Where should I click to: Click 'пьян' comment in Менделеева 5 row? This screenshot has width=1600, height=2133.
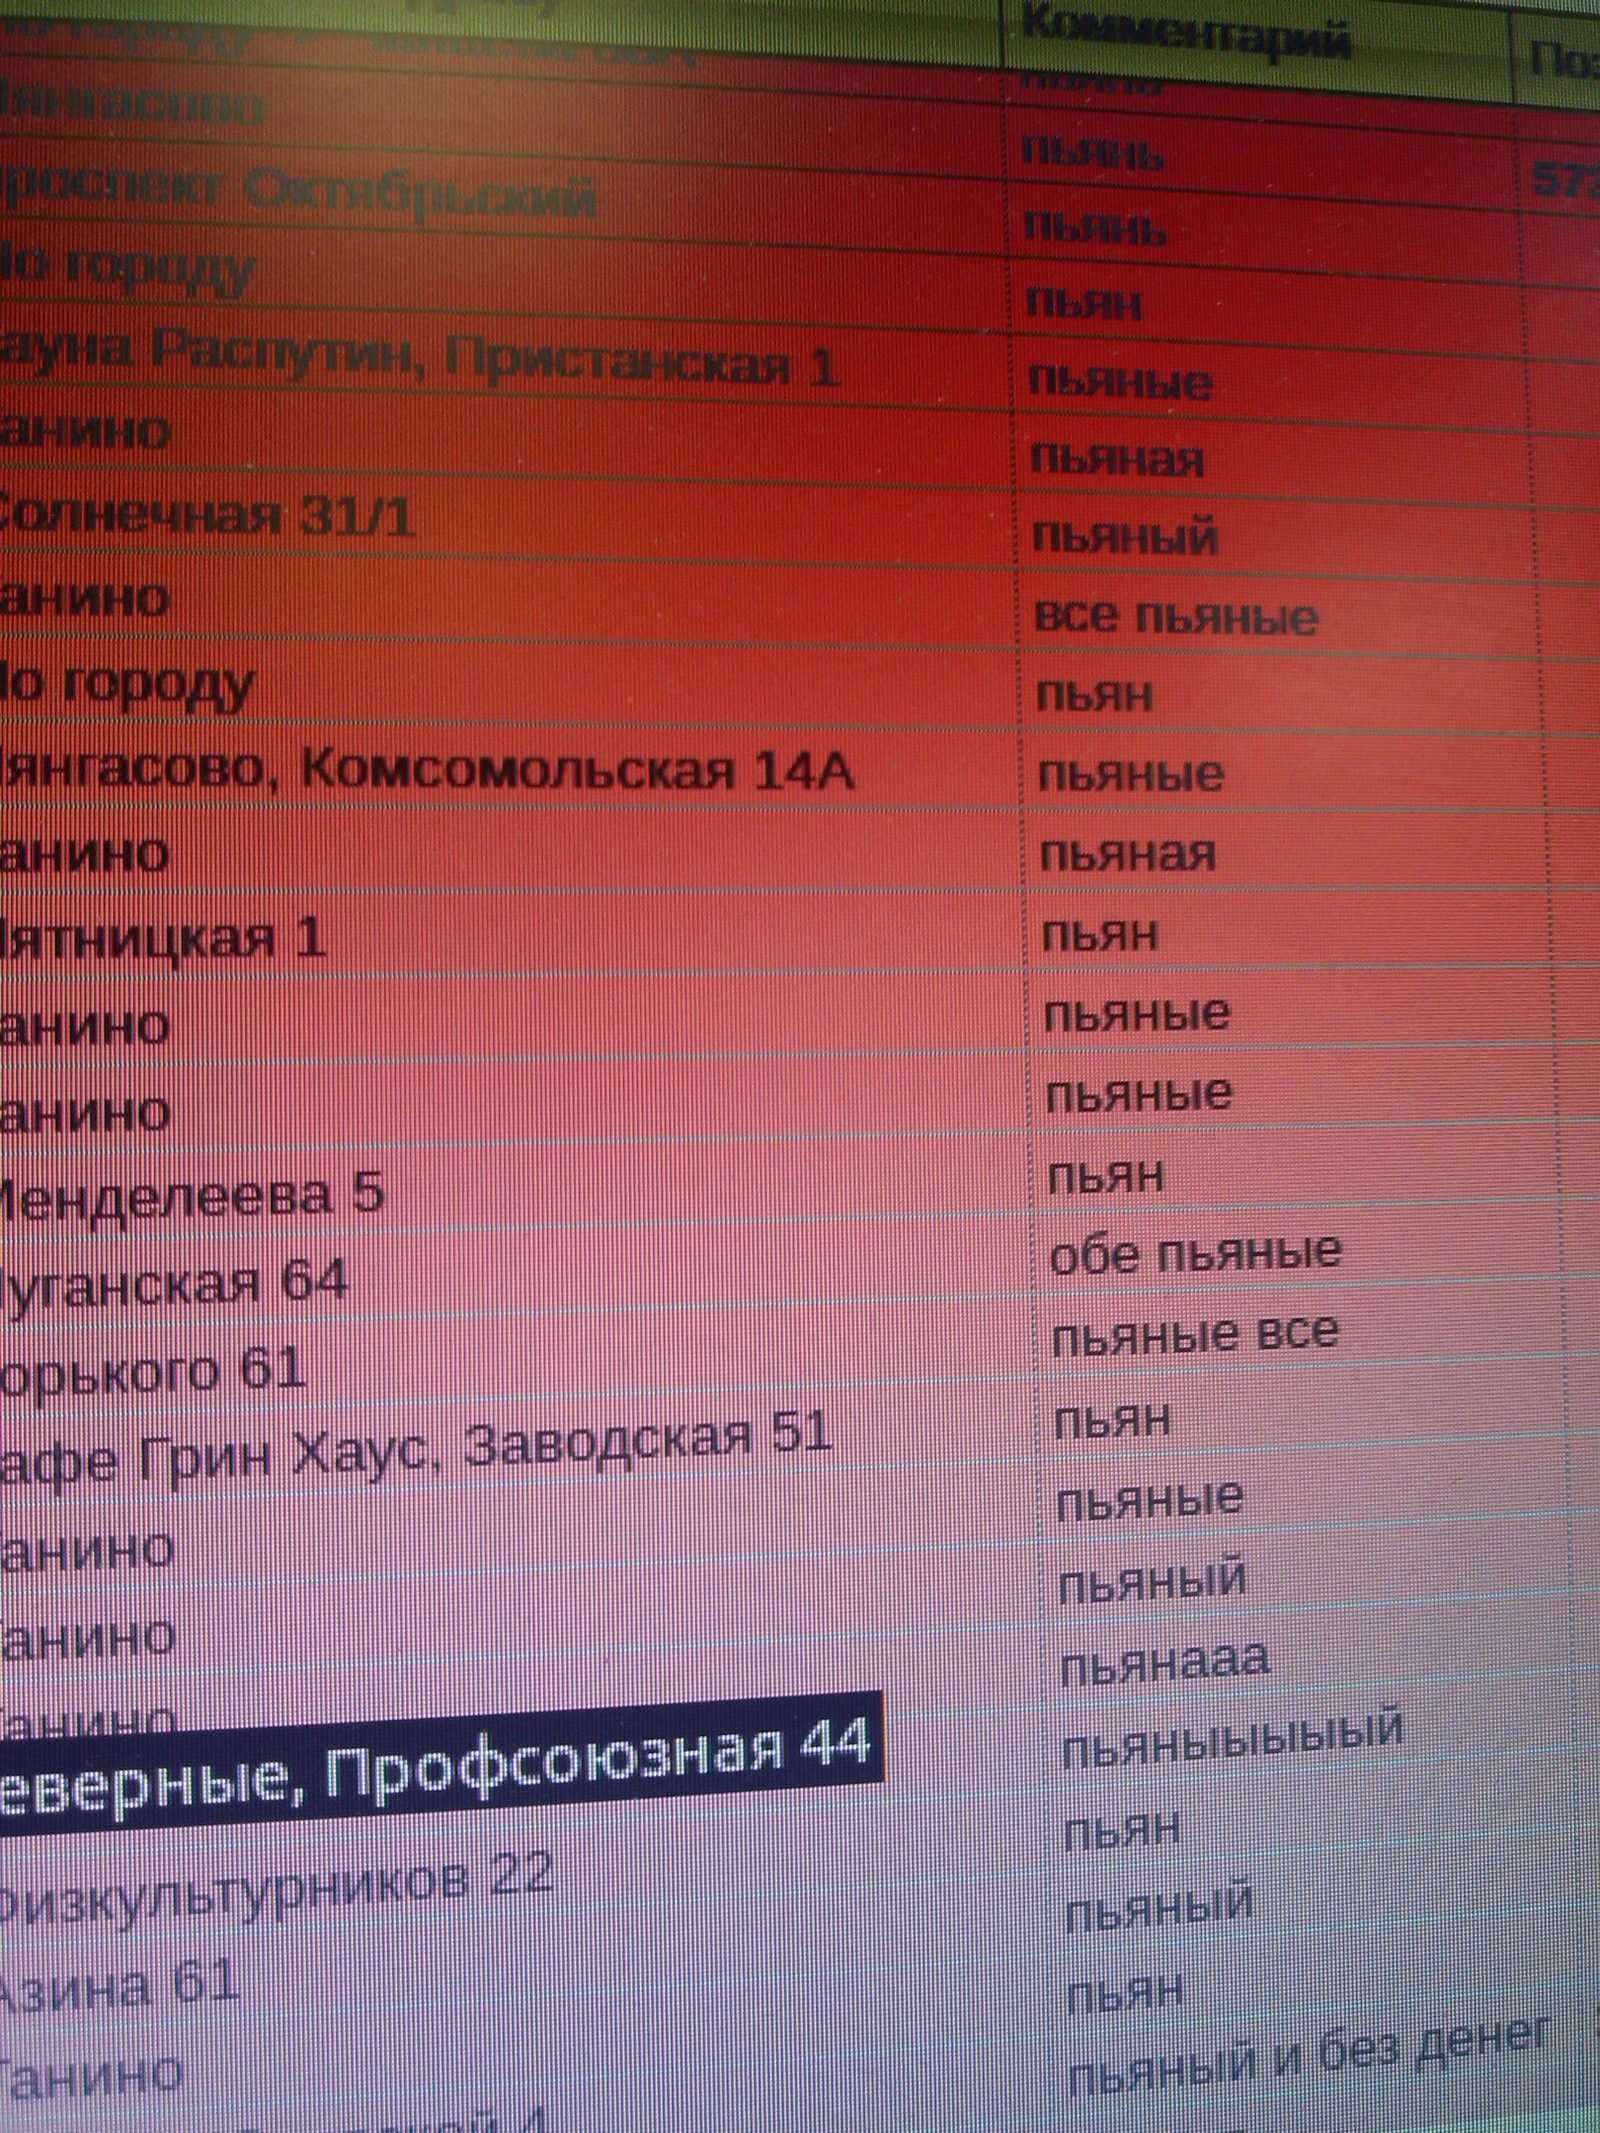(1106, 1176)
